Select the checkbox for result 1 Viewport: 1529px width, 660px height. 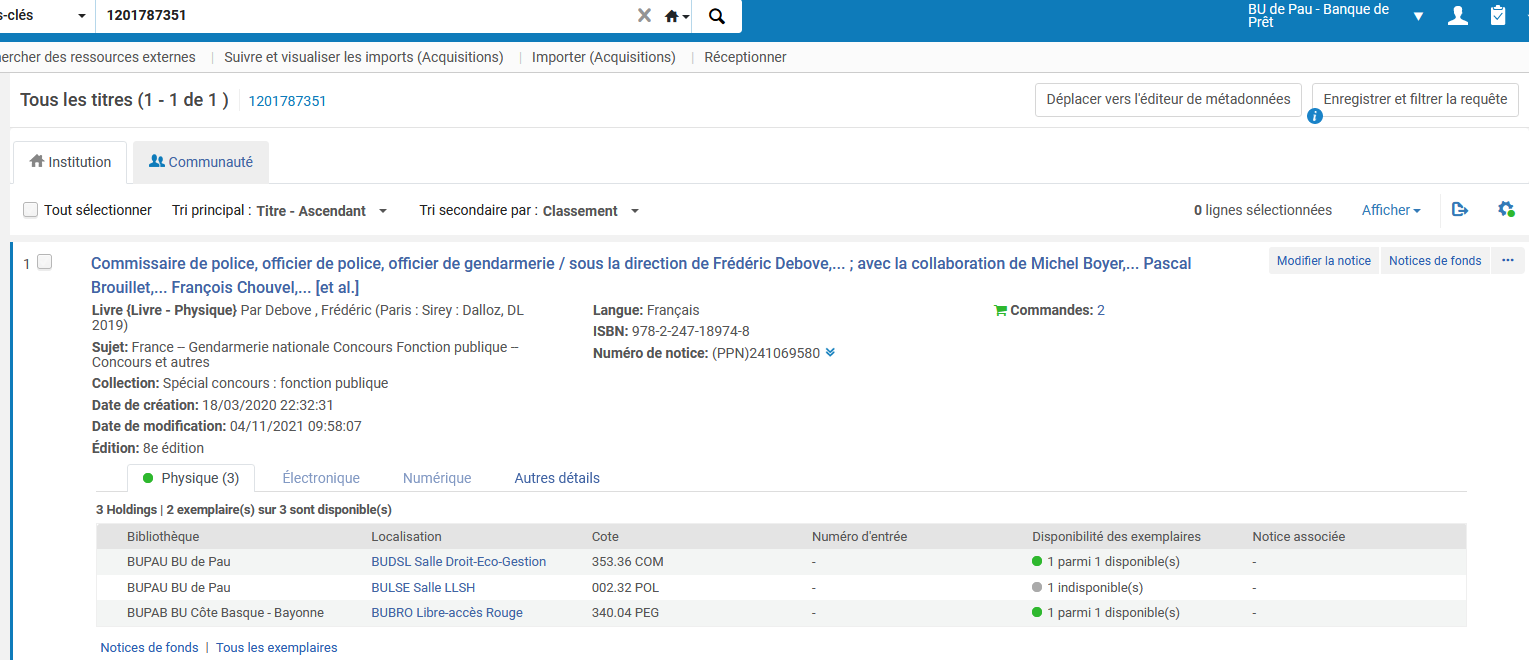(x=44, y=263)
